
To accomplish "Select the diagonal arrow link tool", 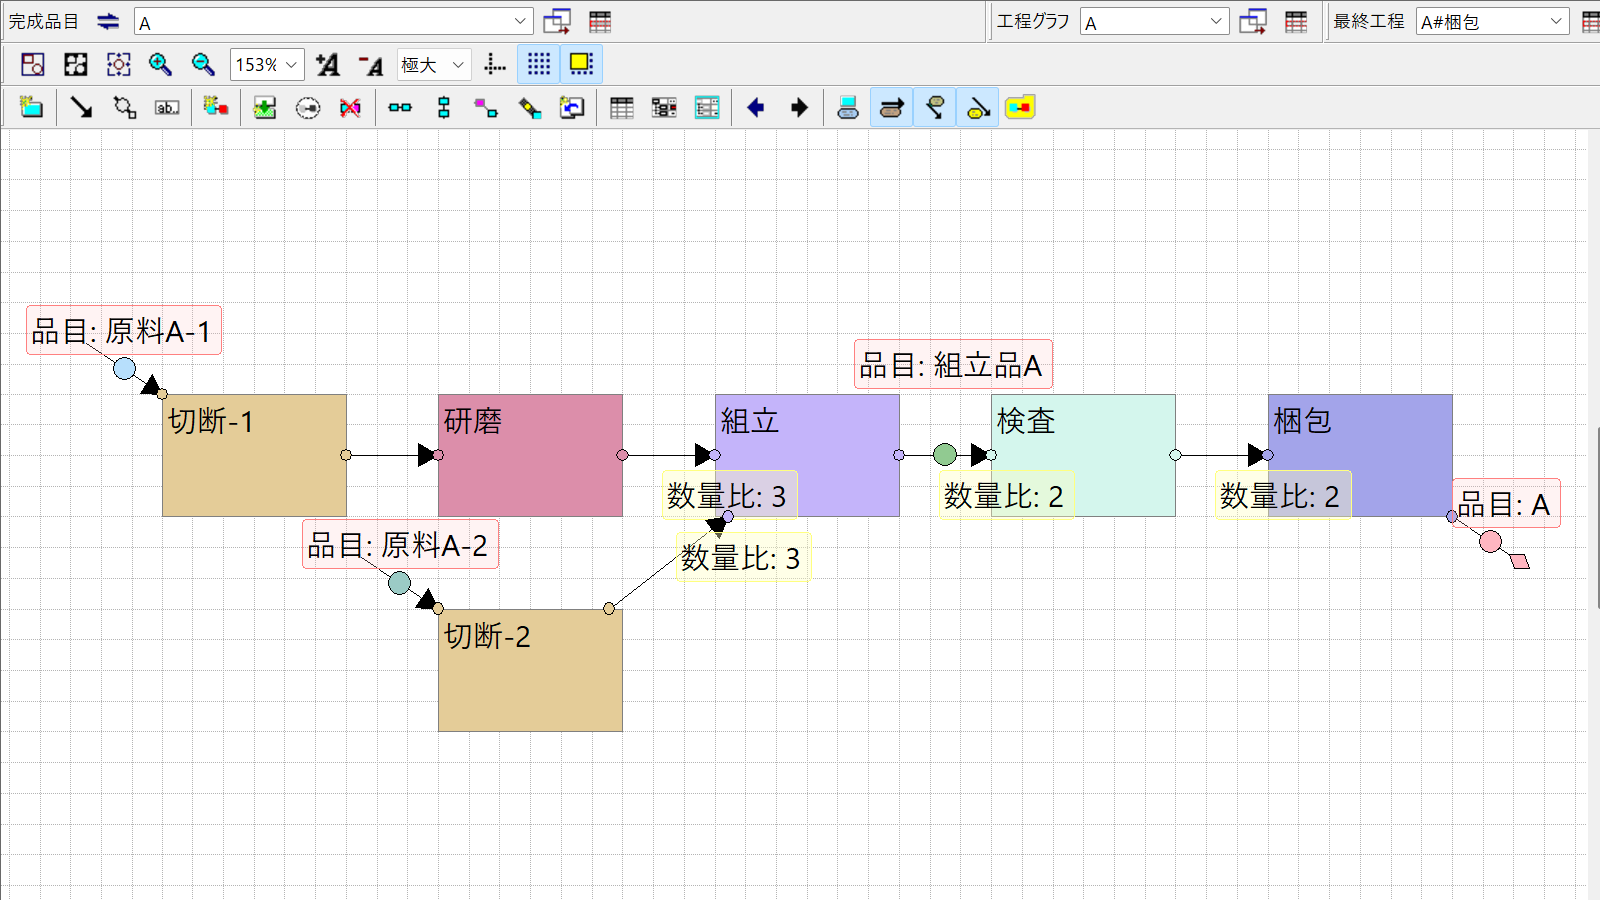I will (x=81, y=107).
